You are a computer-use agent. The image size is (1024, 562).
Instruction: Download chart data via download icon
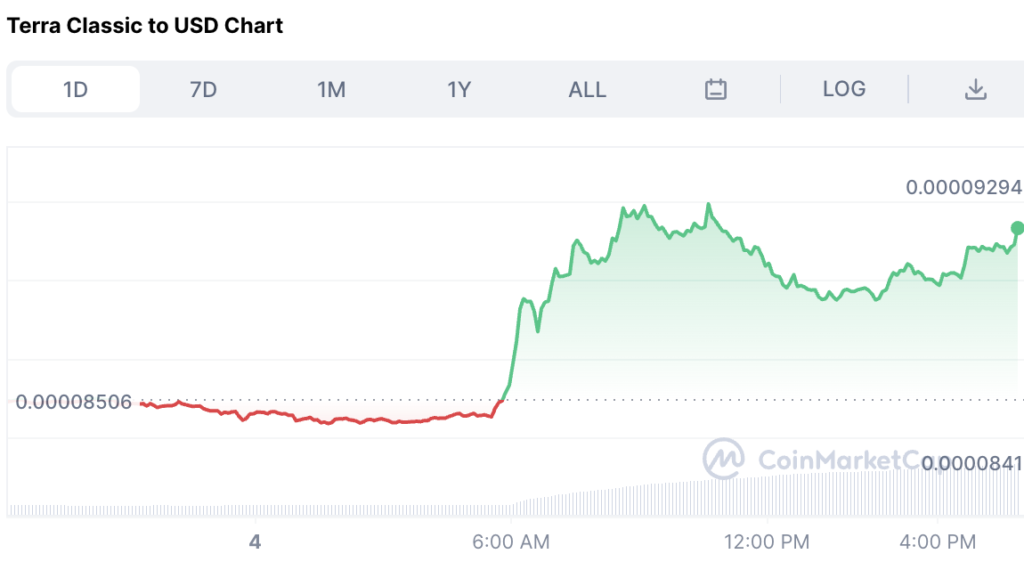coord(975,89)
